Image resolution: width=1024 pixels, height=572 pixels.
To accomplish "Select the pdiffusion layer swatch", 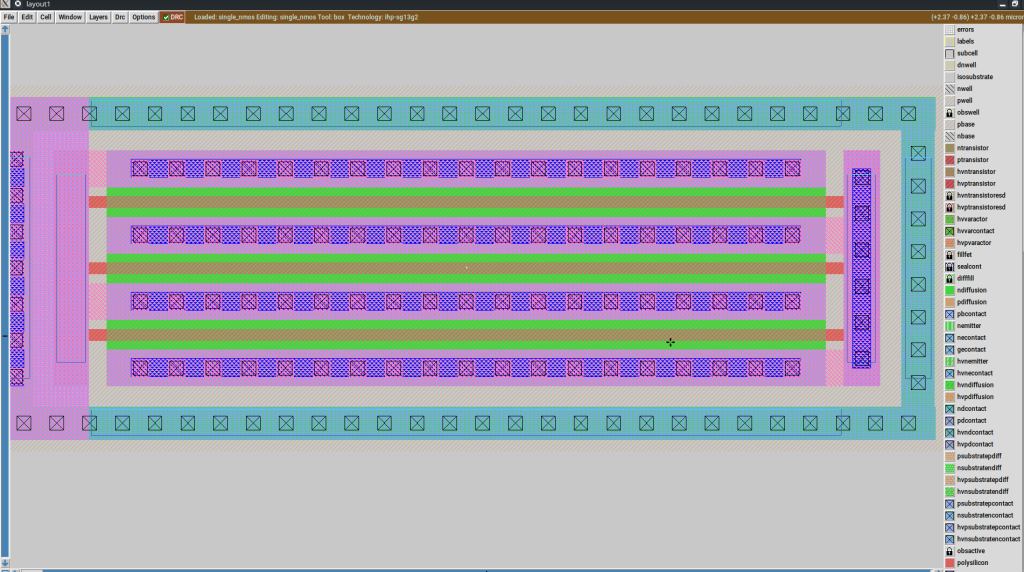I will tap(950, 302).
